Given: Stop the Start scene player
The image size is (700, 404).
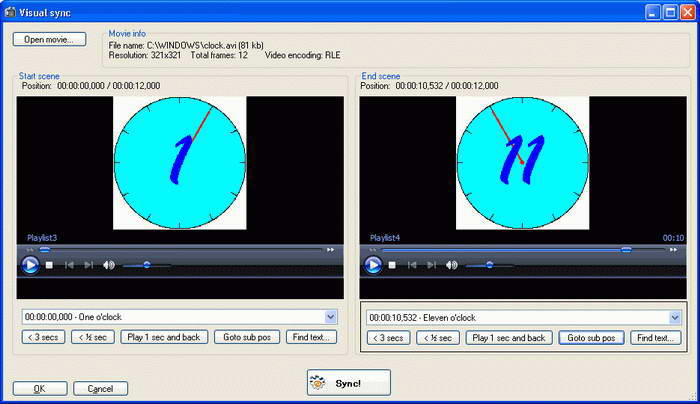Looking at the screenshot, I should [x=50, y=265].
